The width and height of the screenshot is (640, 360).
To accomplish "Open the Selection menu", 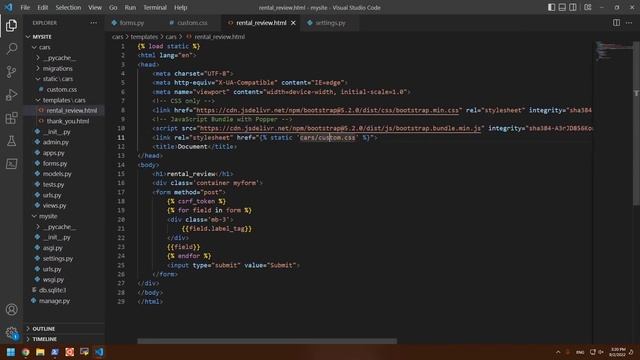I will (x=68, y=7).
